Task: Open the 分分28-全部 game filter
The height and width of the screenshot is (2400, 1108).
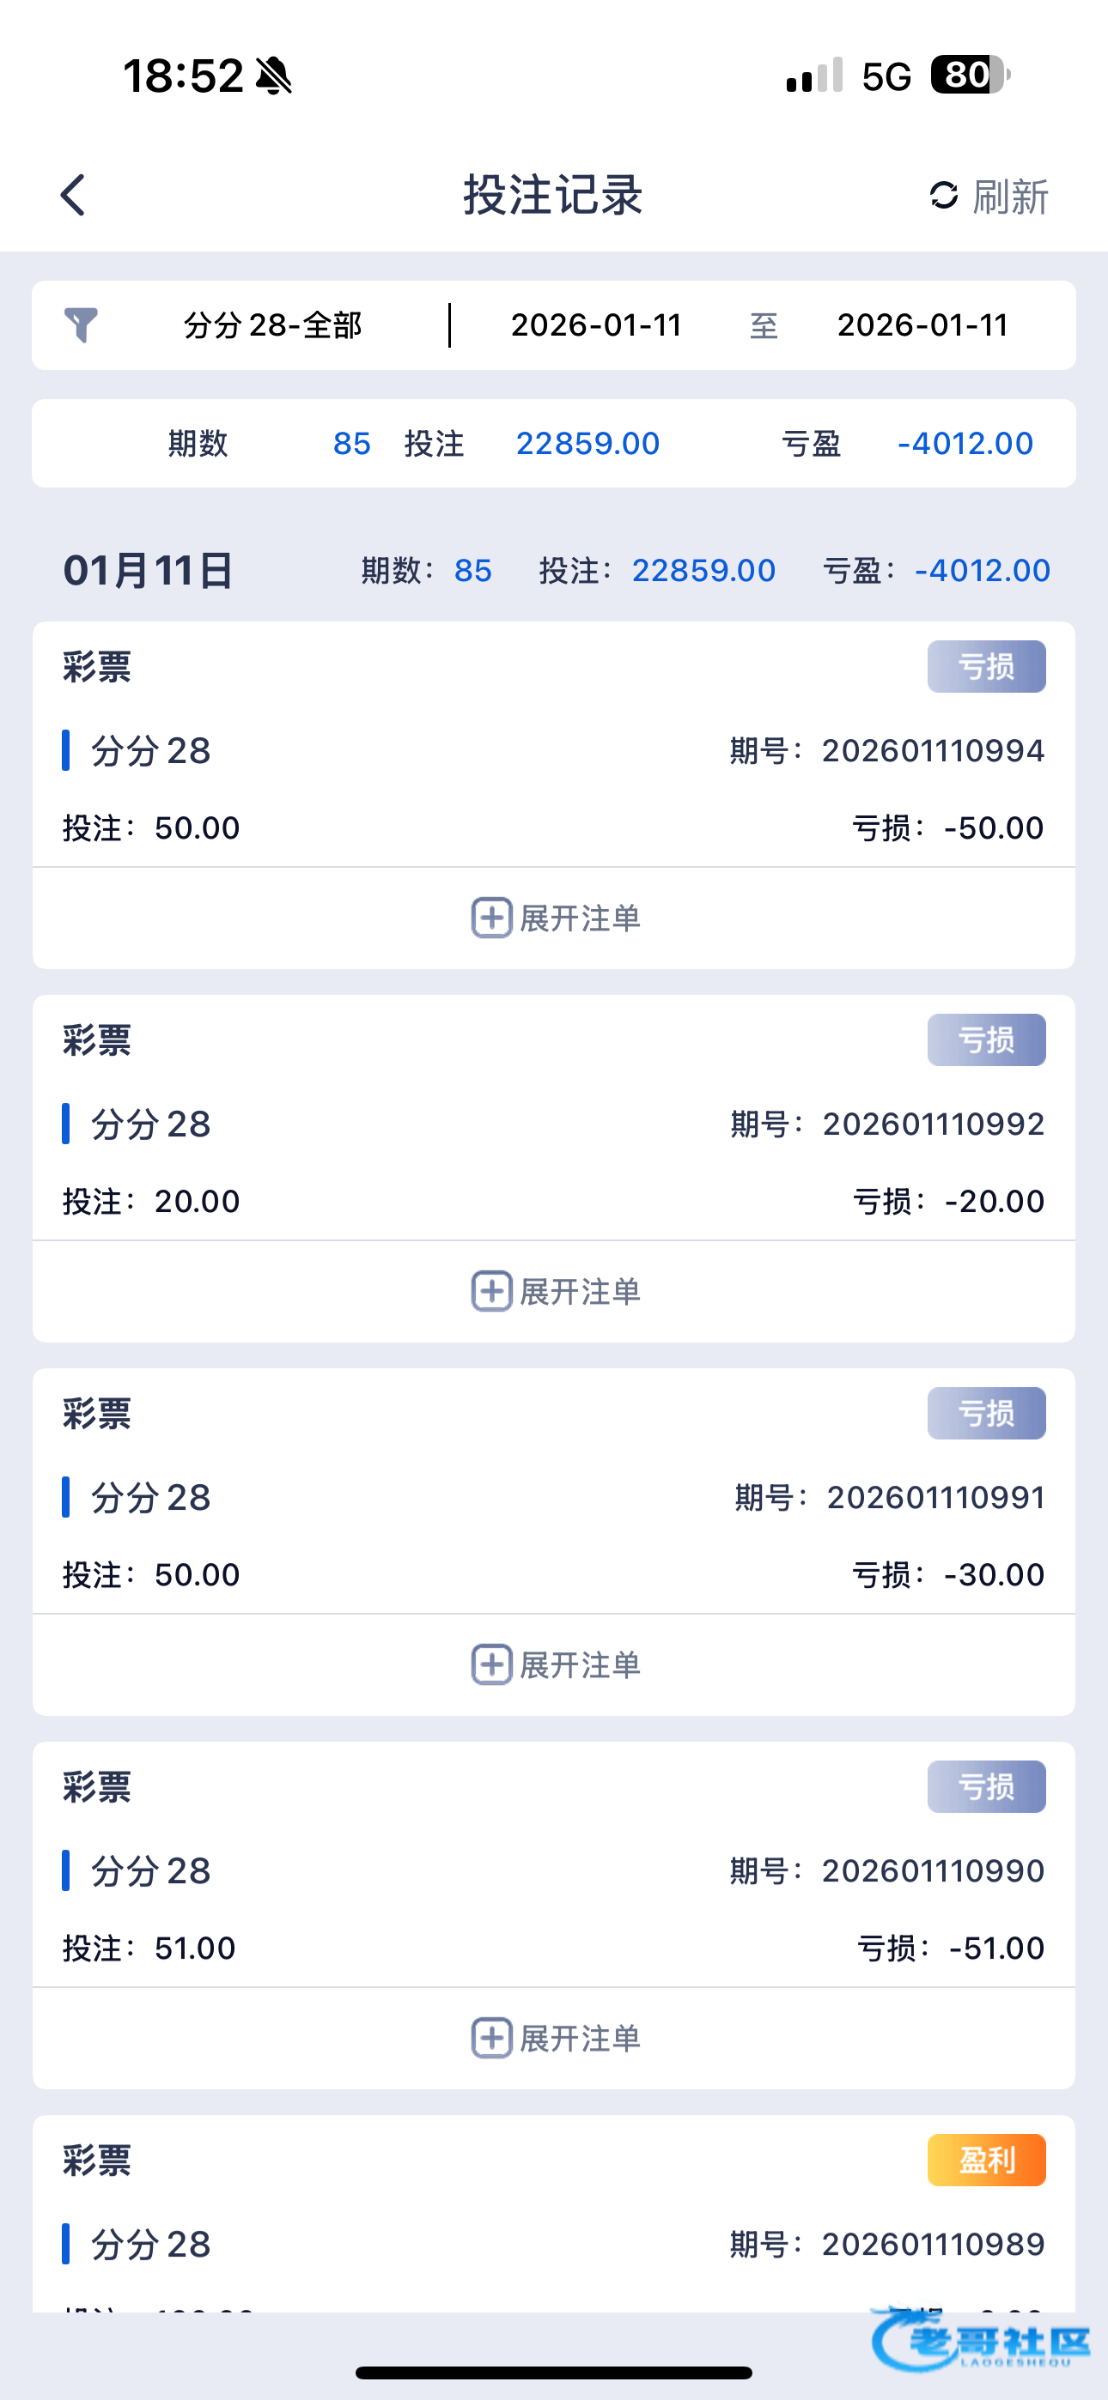Action: [x=272, y=325]
